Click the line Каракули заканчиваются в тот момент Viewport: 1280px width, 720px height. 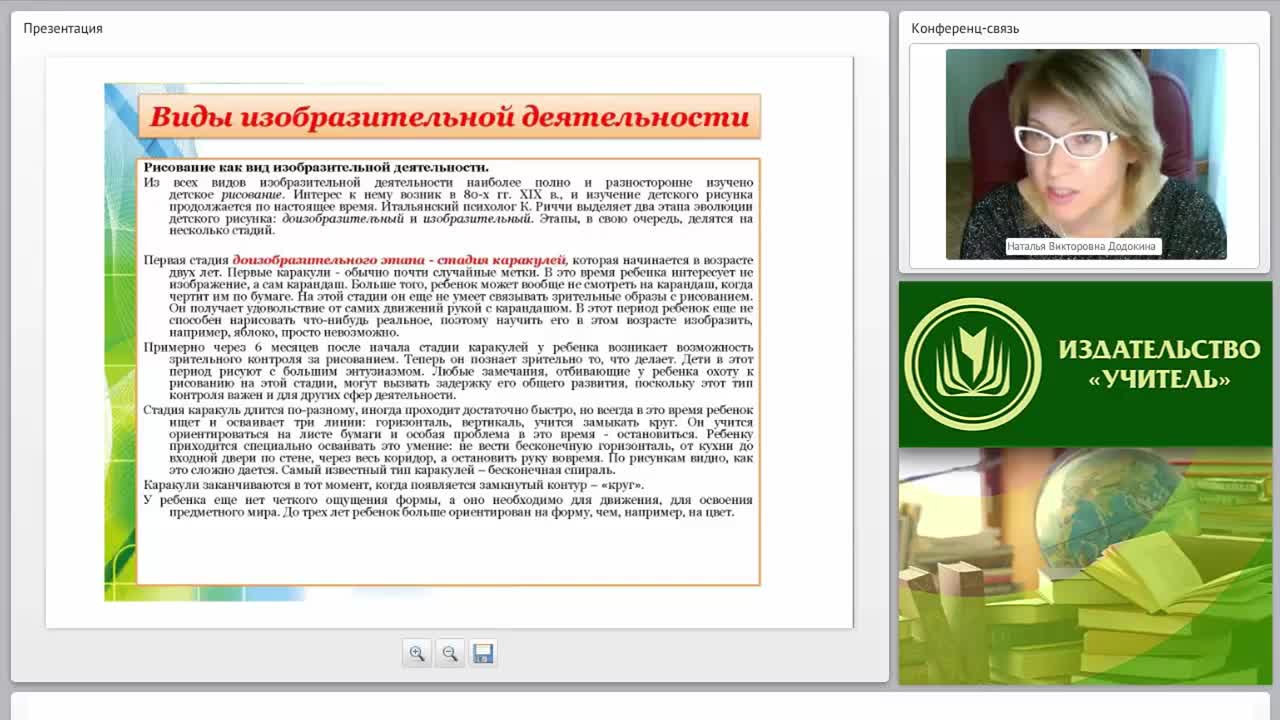tap(394, 485)
